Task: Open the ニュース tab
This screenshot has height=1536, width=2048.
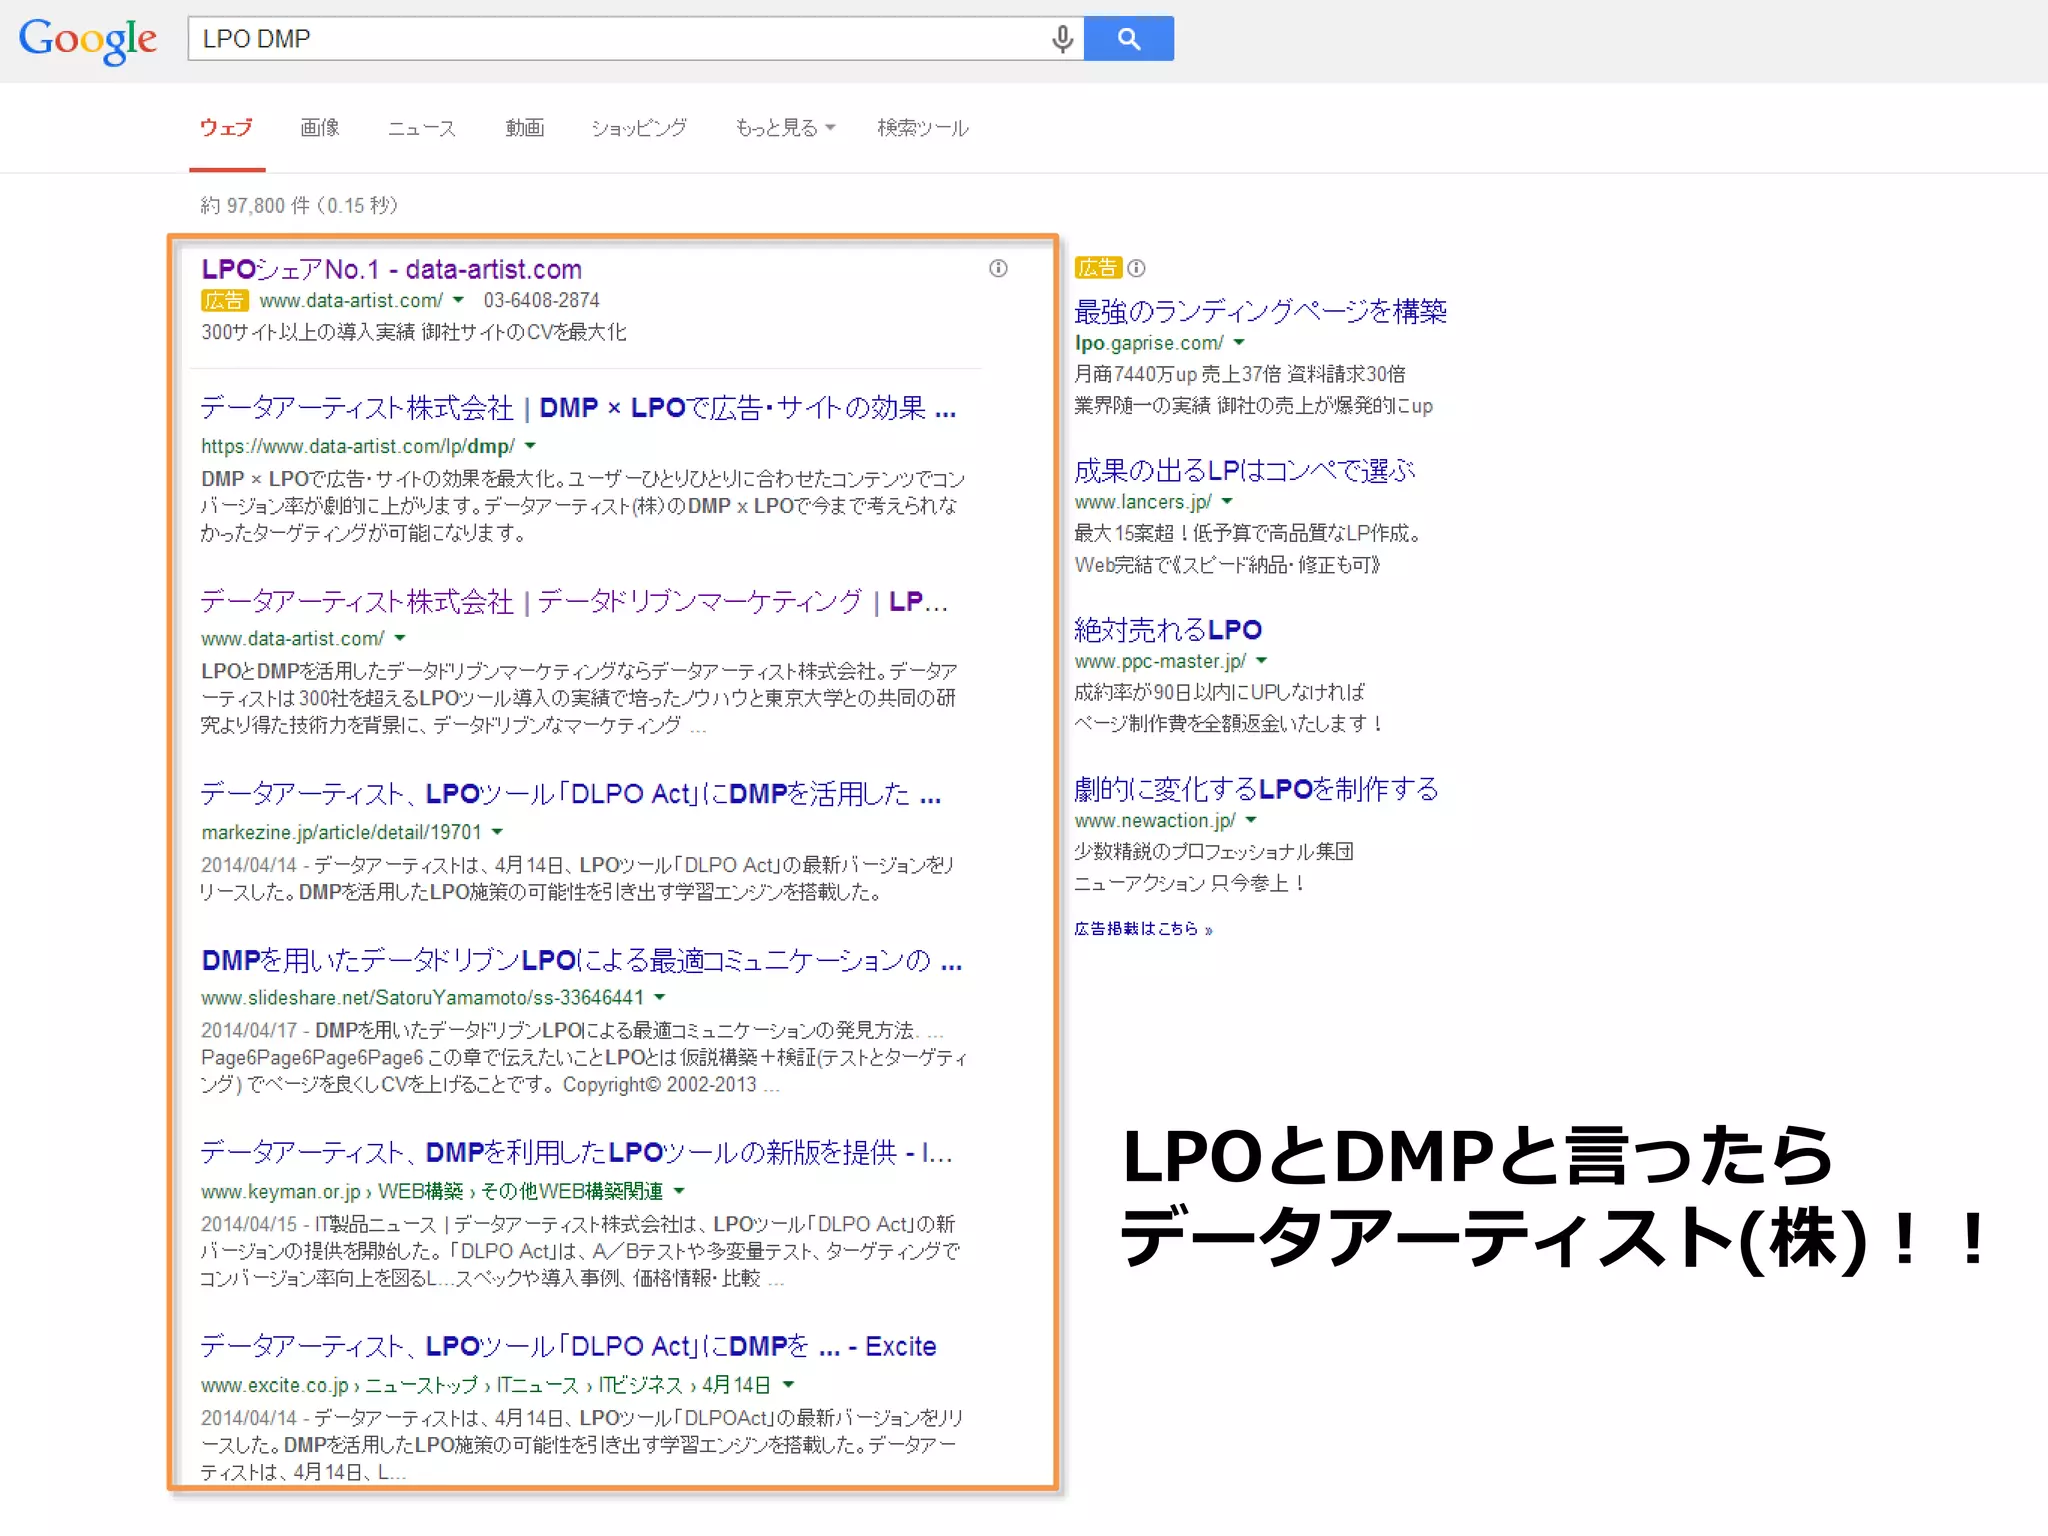Action: tap(422, 128)
